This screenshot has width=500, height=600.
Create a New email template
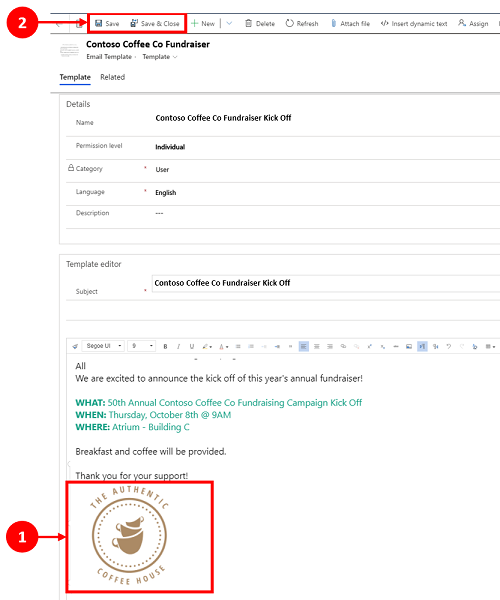203,24
